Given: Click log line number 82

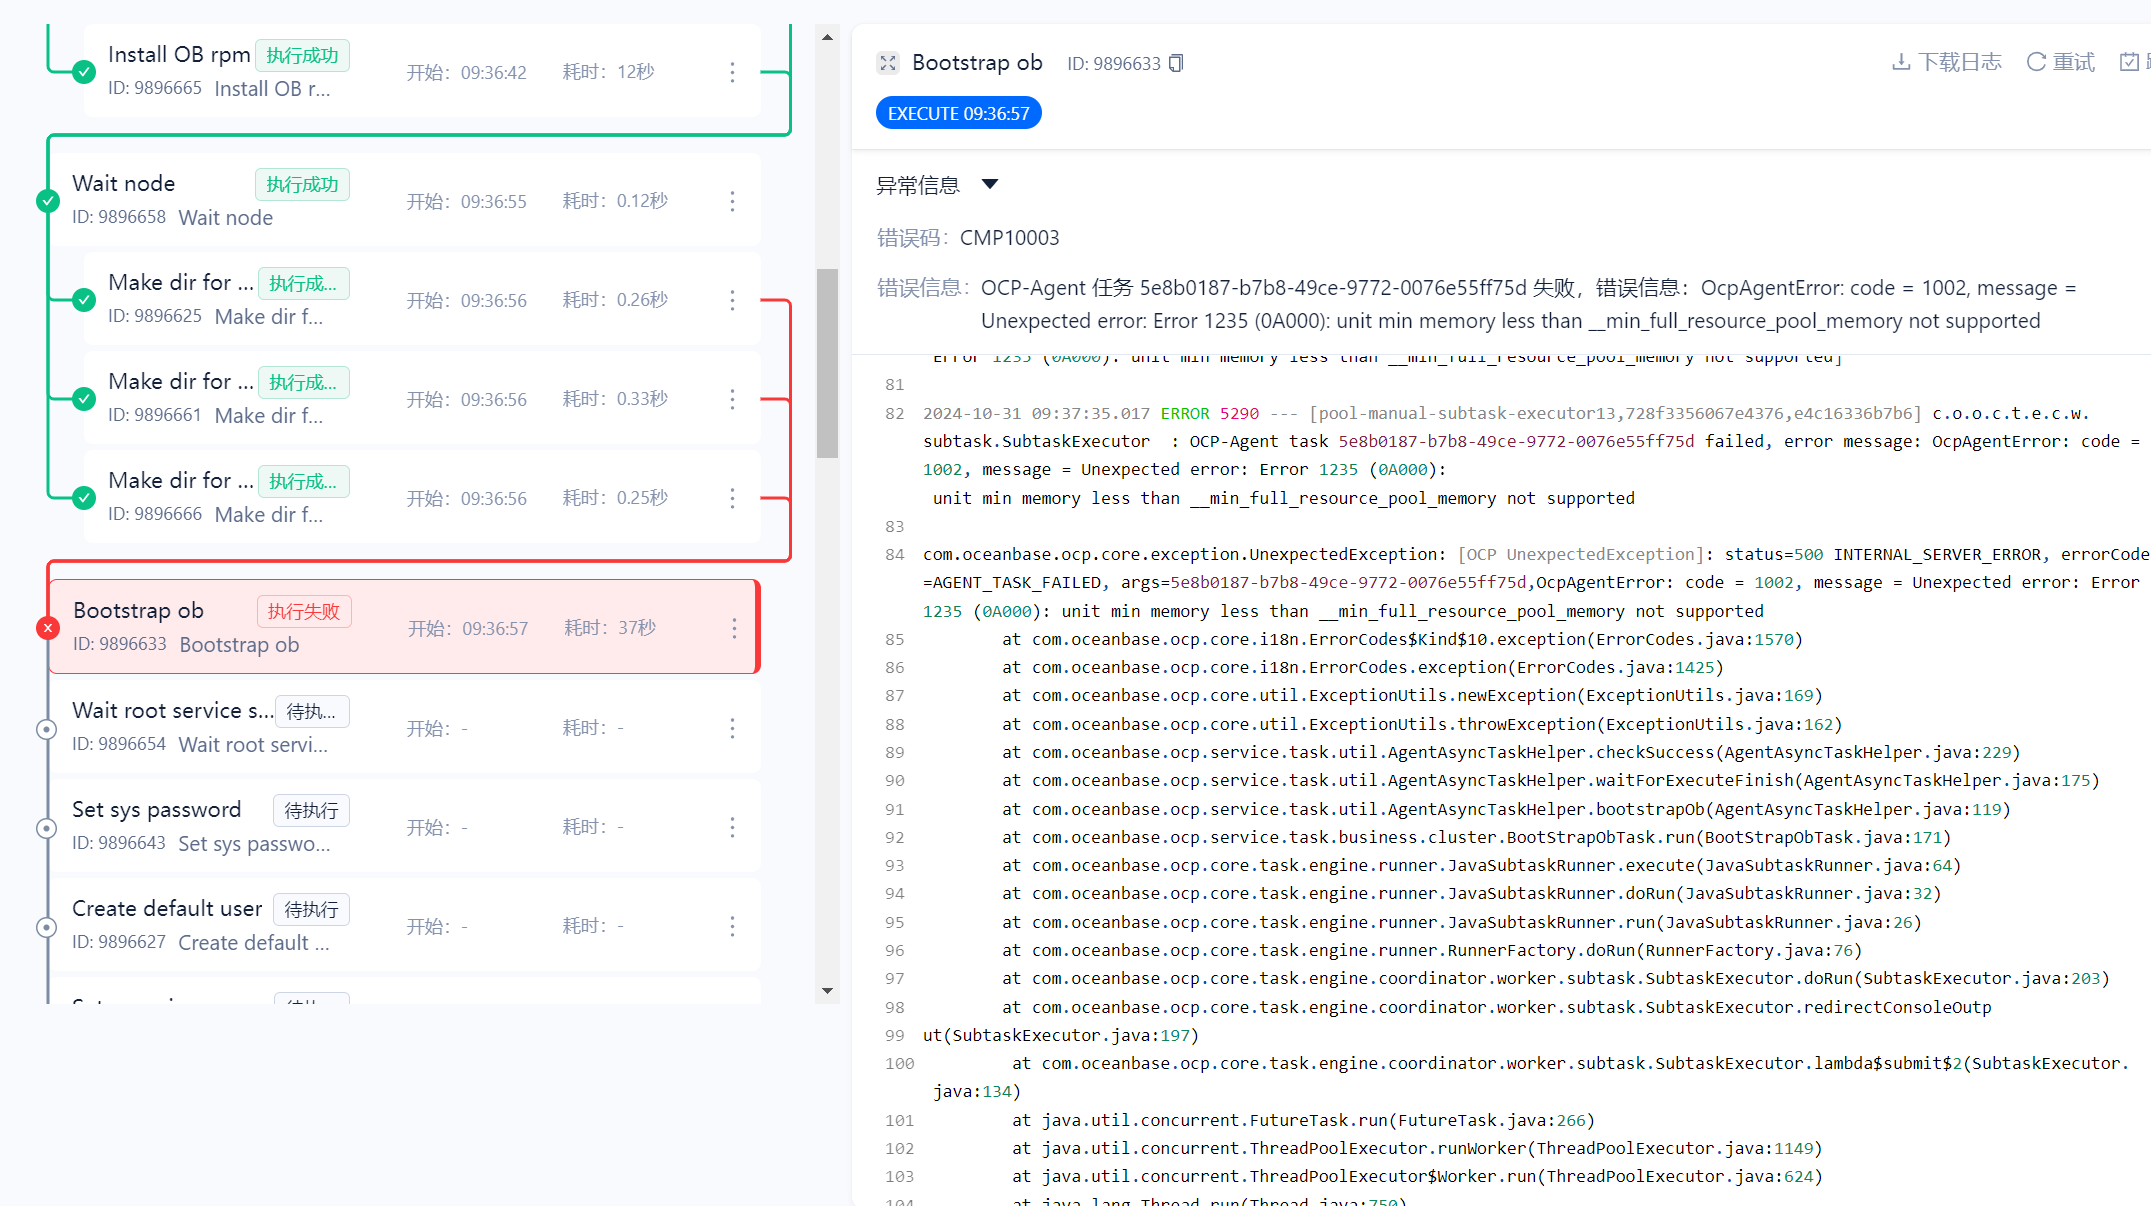Looking at the screenshot, I should (x=894, y=413).
